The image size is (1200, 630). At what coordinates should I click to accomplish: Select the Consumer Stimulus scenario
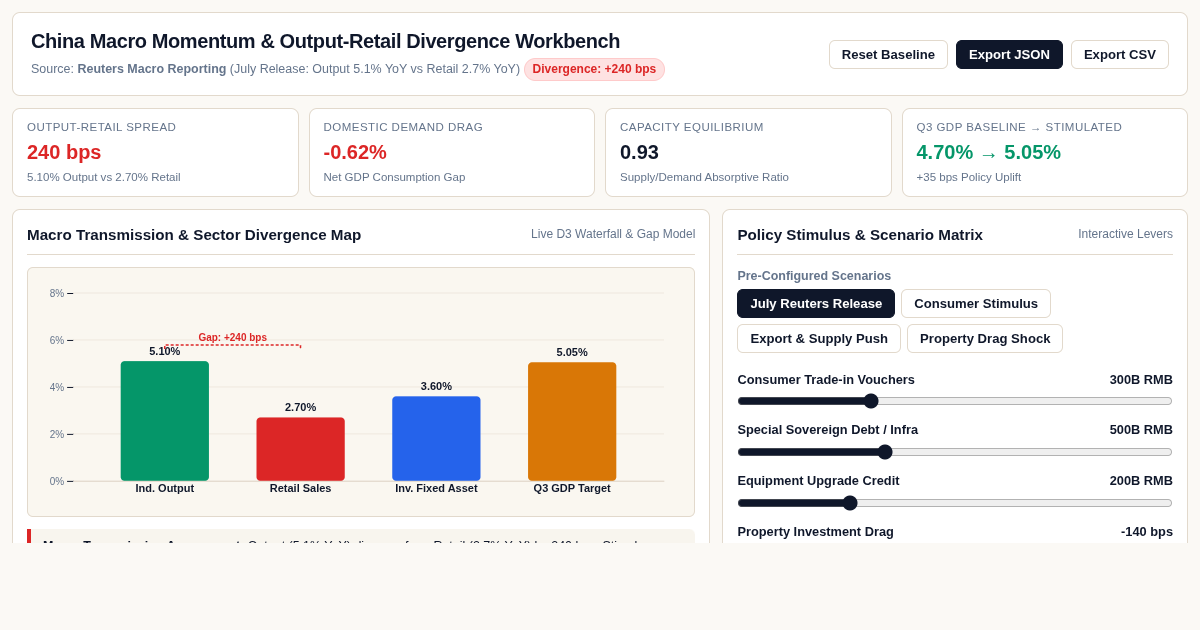[976, 303]
